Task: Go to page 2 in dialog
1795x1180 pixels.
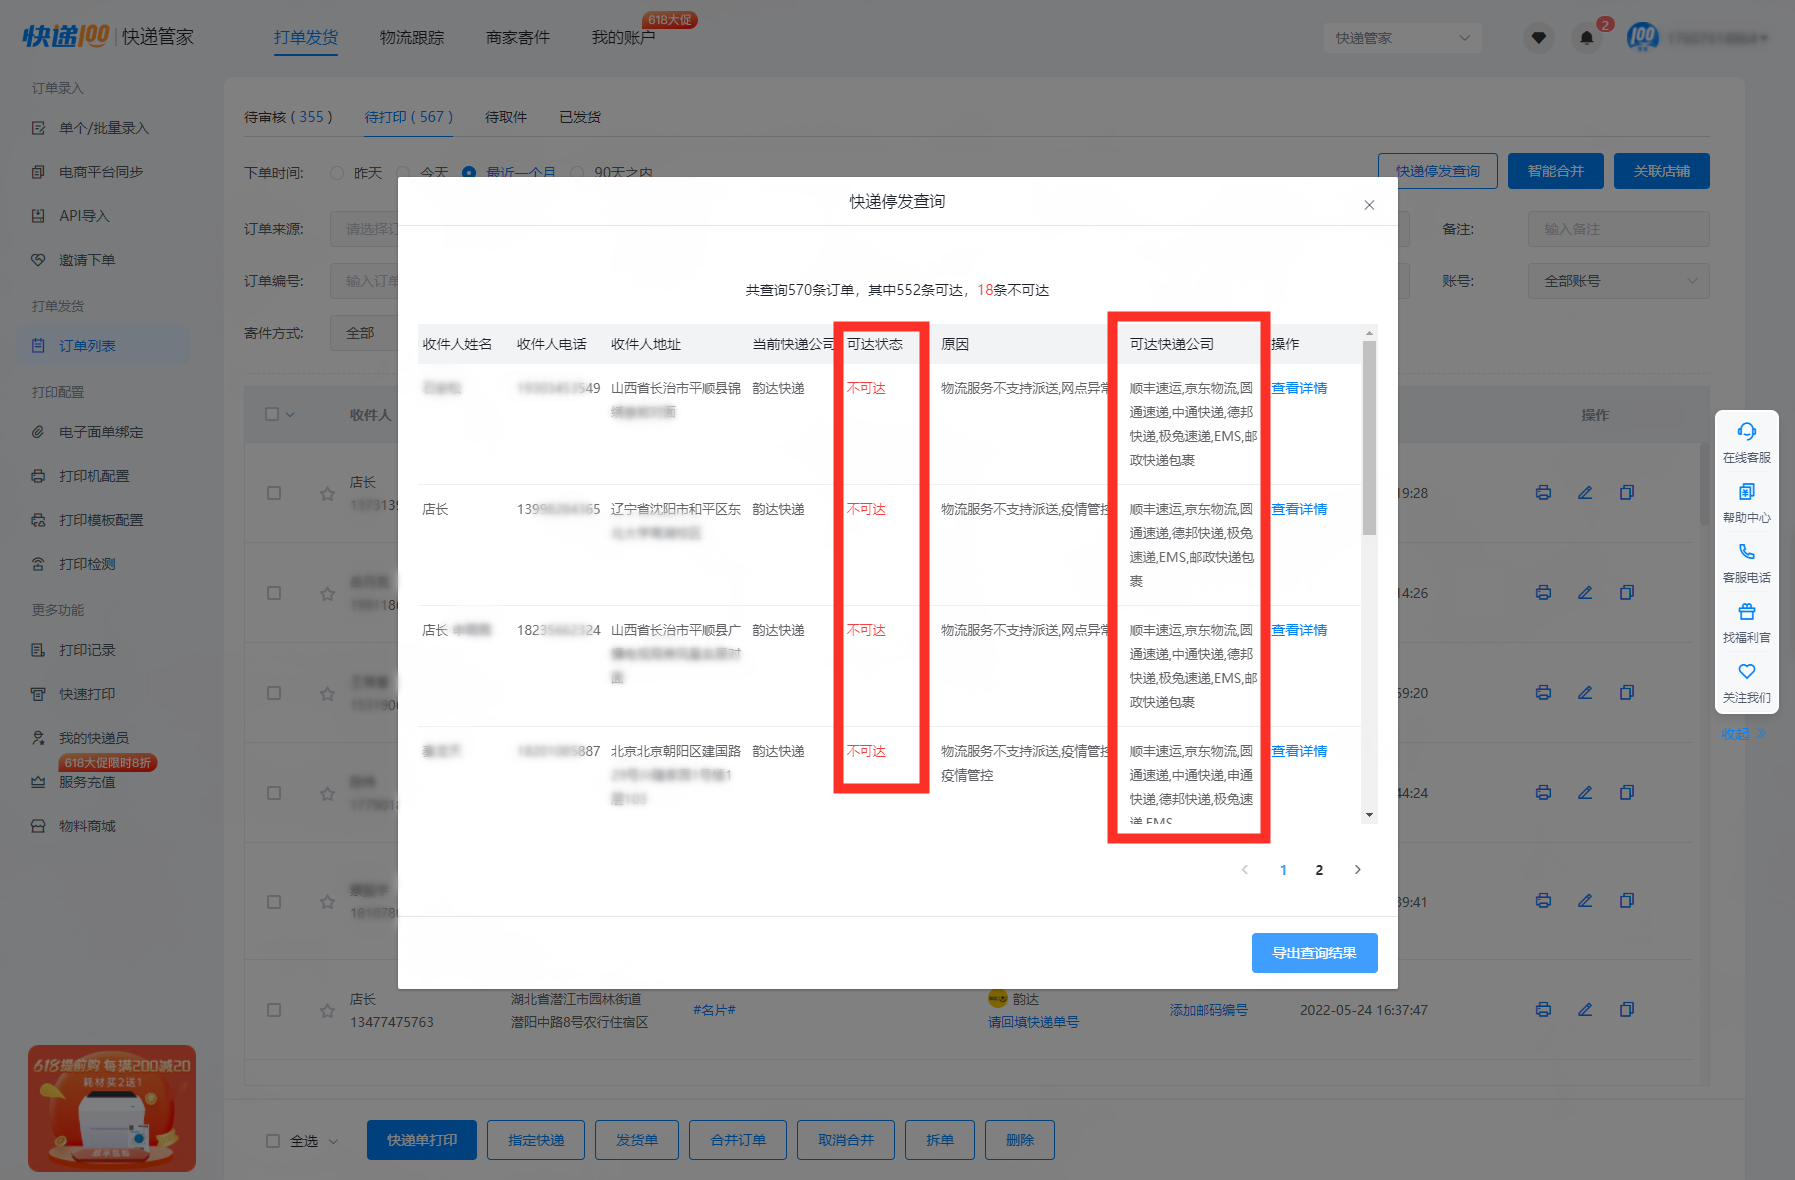Action: 1319,870
